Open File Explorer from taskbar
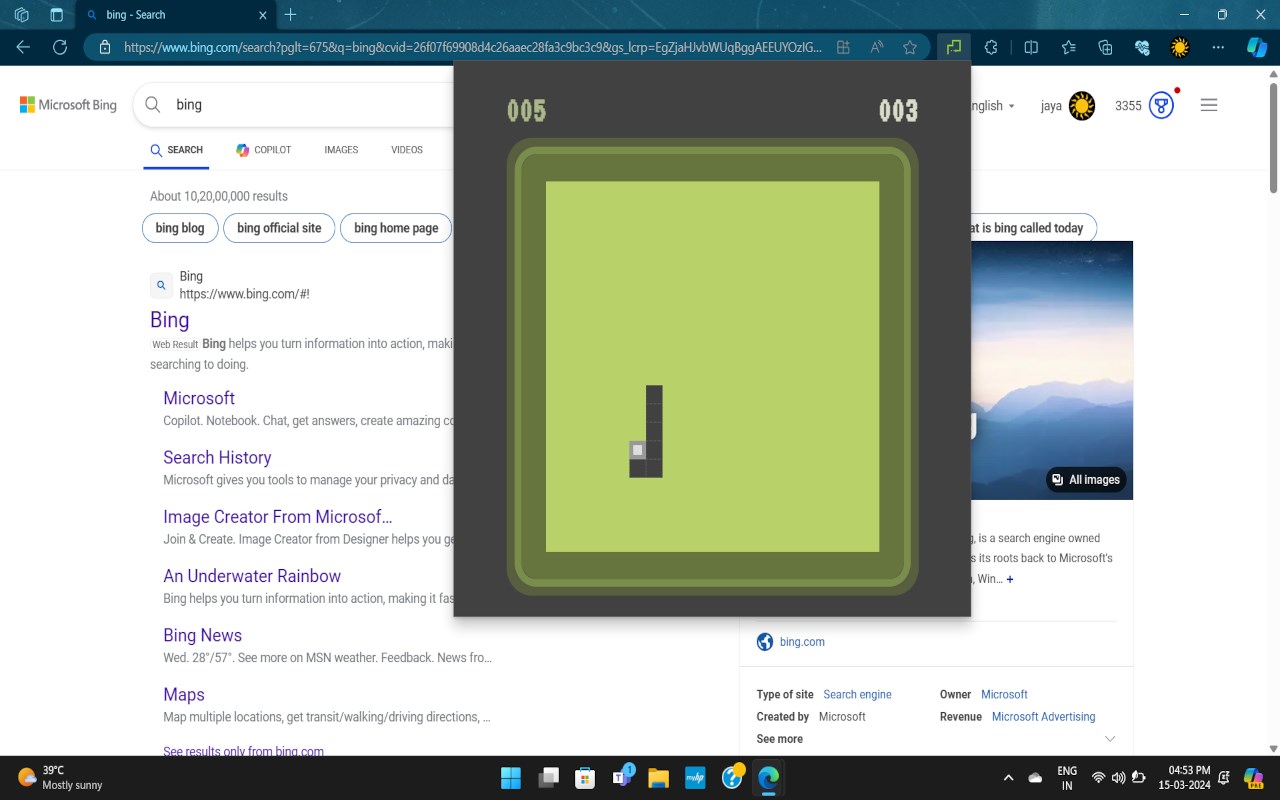Screen dimensions: 1280x800 (658, 777)
